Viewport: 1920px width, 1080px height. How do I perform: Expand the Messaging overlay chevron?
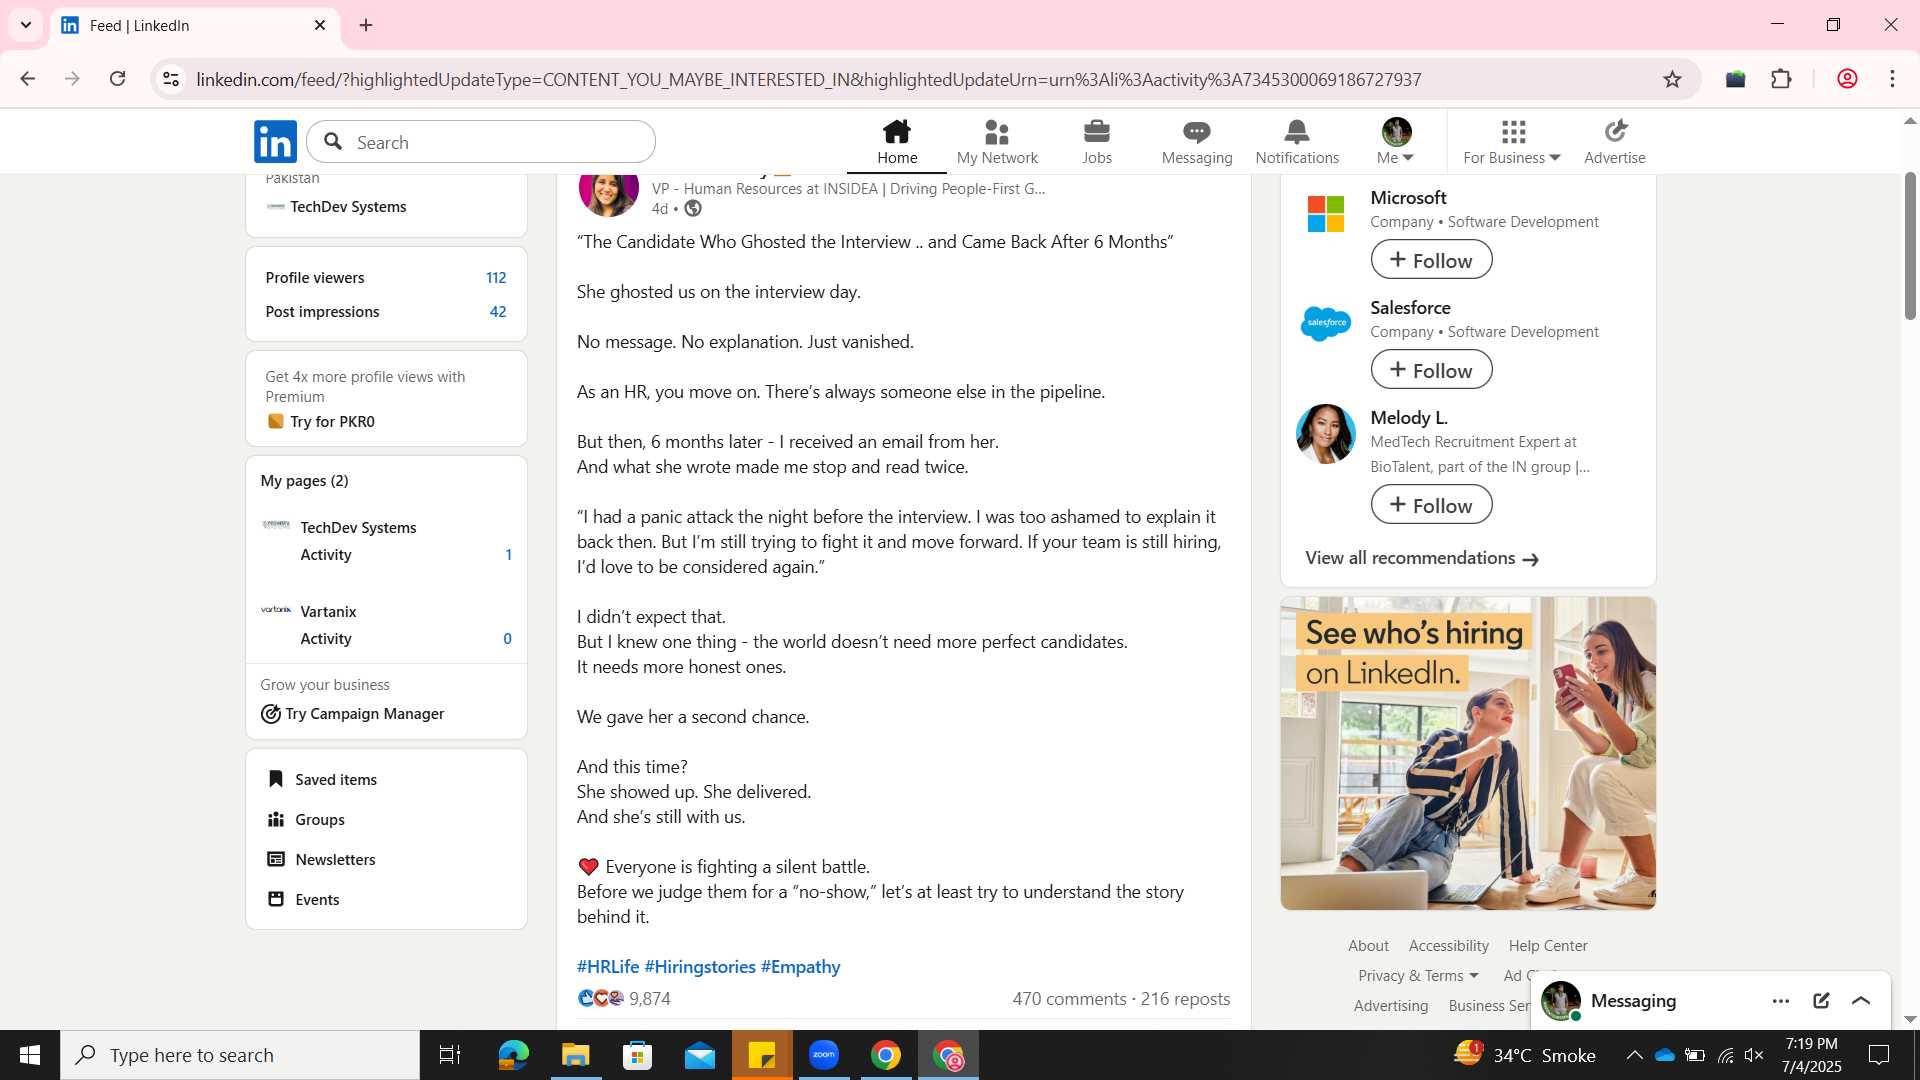(1861, 1001)
